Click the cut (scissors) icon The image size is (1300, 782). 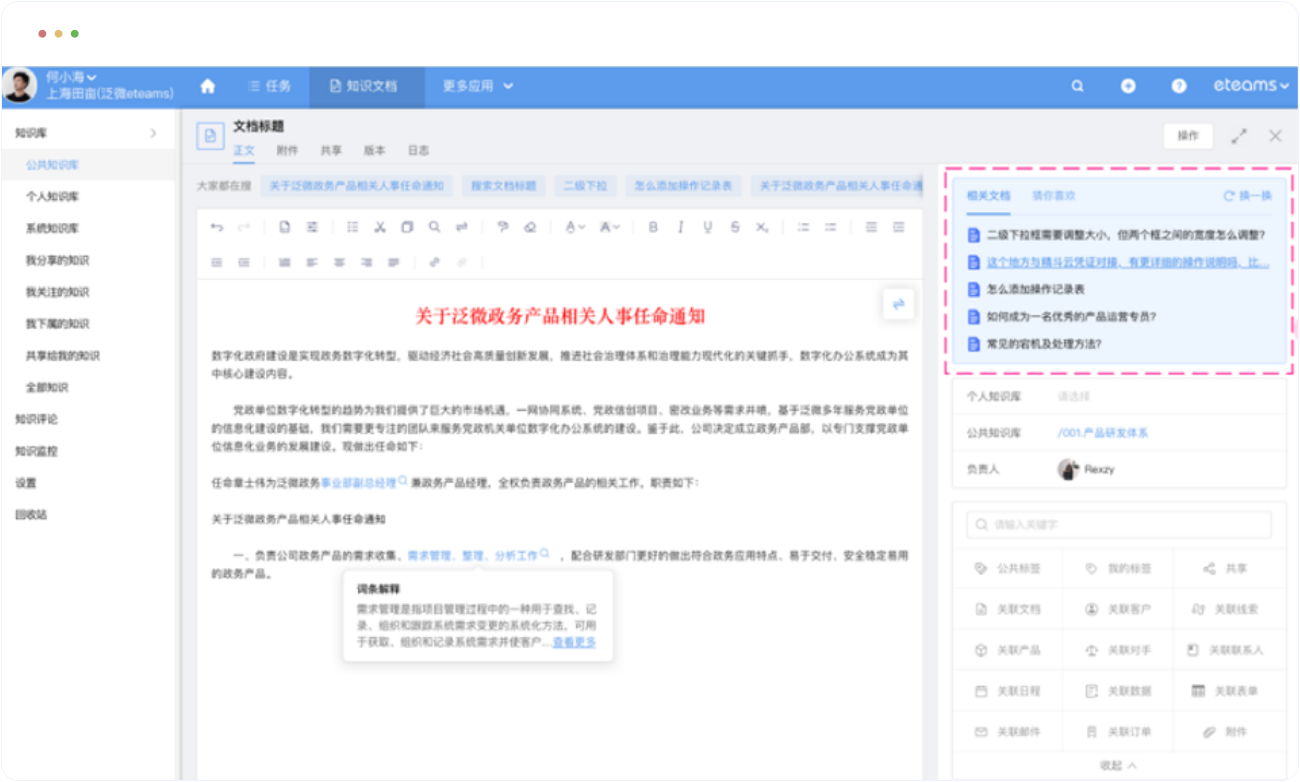click(380, 227)
